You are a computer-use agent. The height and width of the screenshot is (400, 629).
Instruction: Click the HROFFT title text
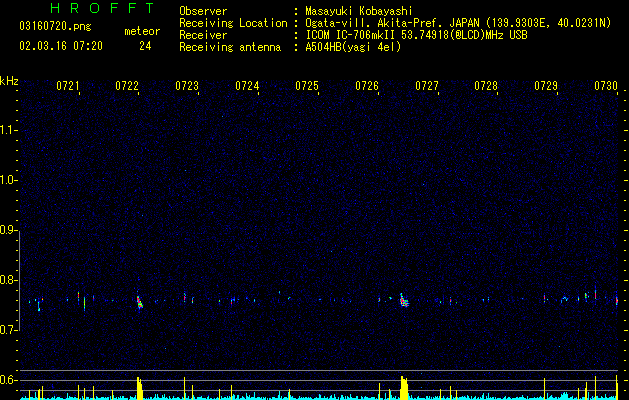coord(103,8)
